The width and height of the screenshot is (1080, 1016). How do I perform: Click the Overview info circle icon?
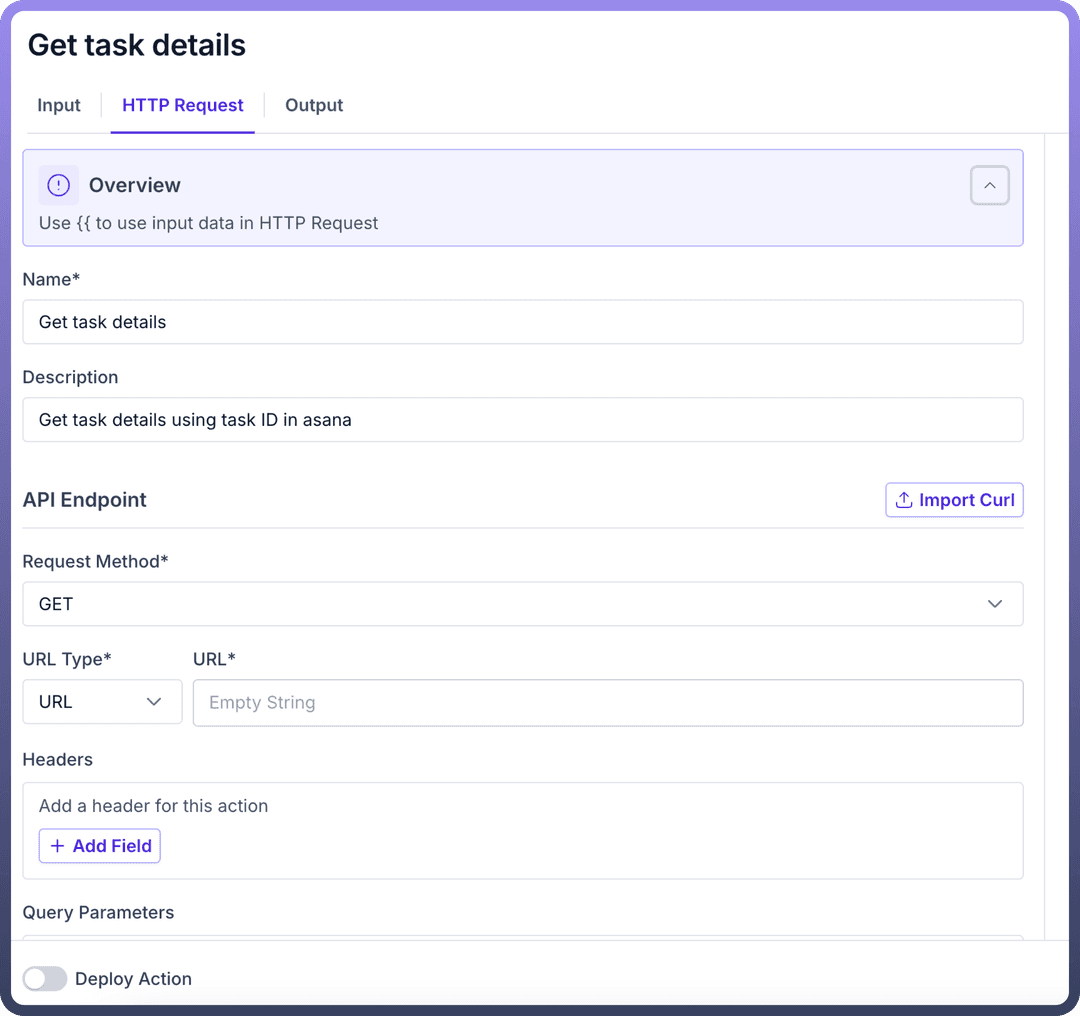tap(59, 185)
